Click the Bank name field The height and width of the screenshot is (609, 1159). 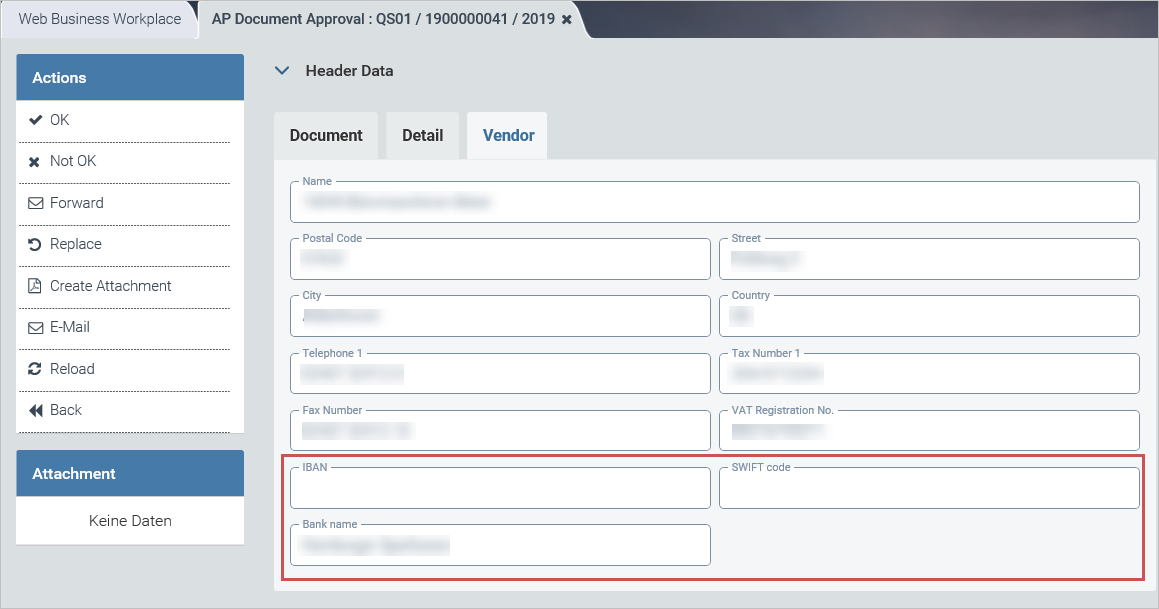(500, 546)
